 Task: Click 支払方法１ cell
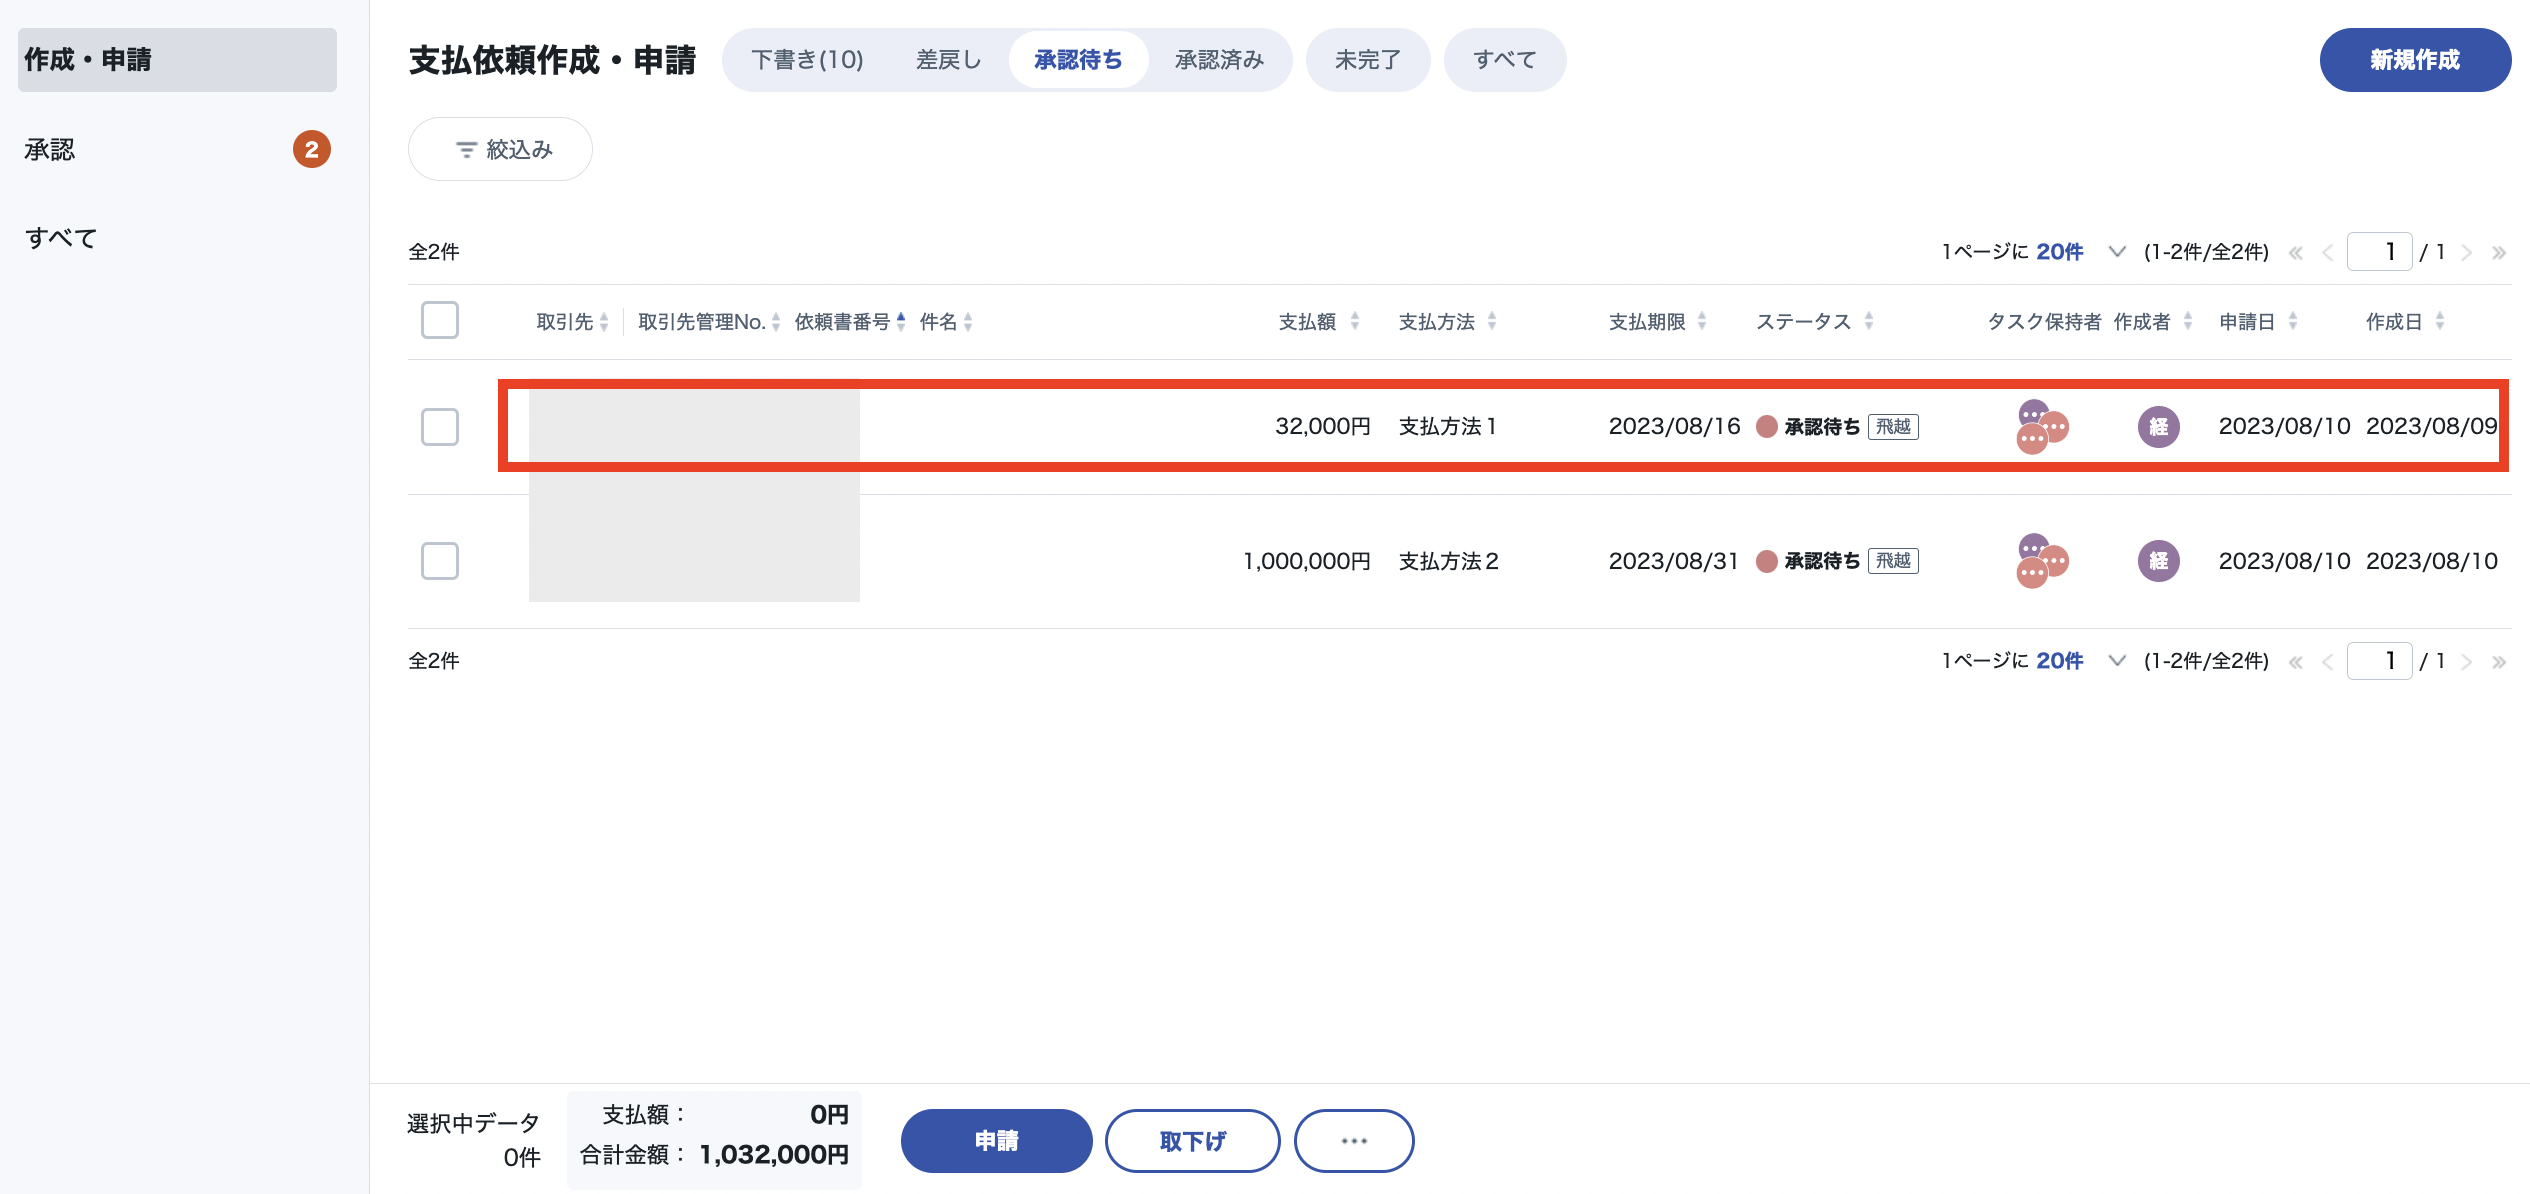(x=1448, y=427)
